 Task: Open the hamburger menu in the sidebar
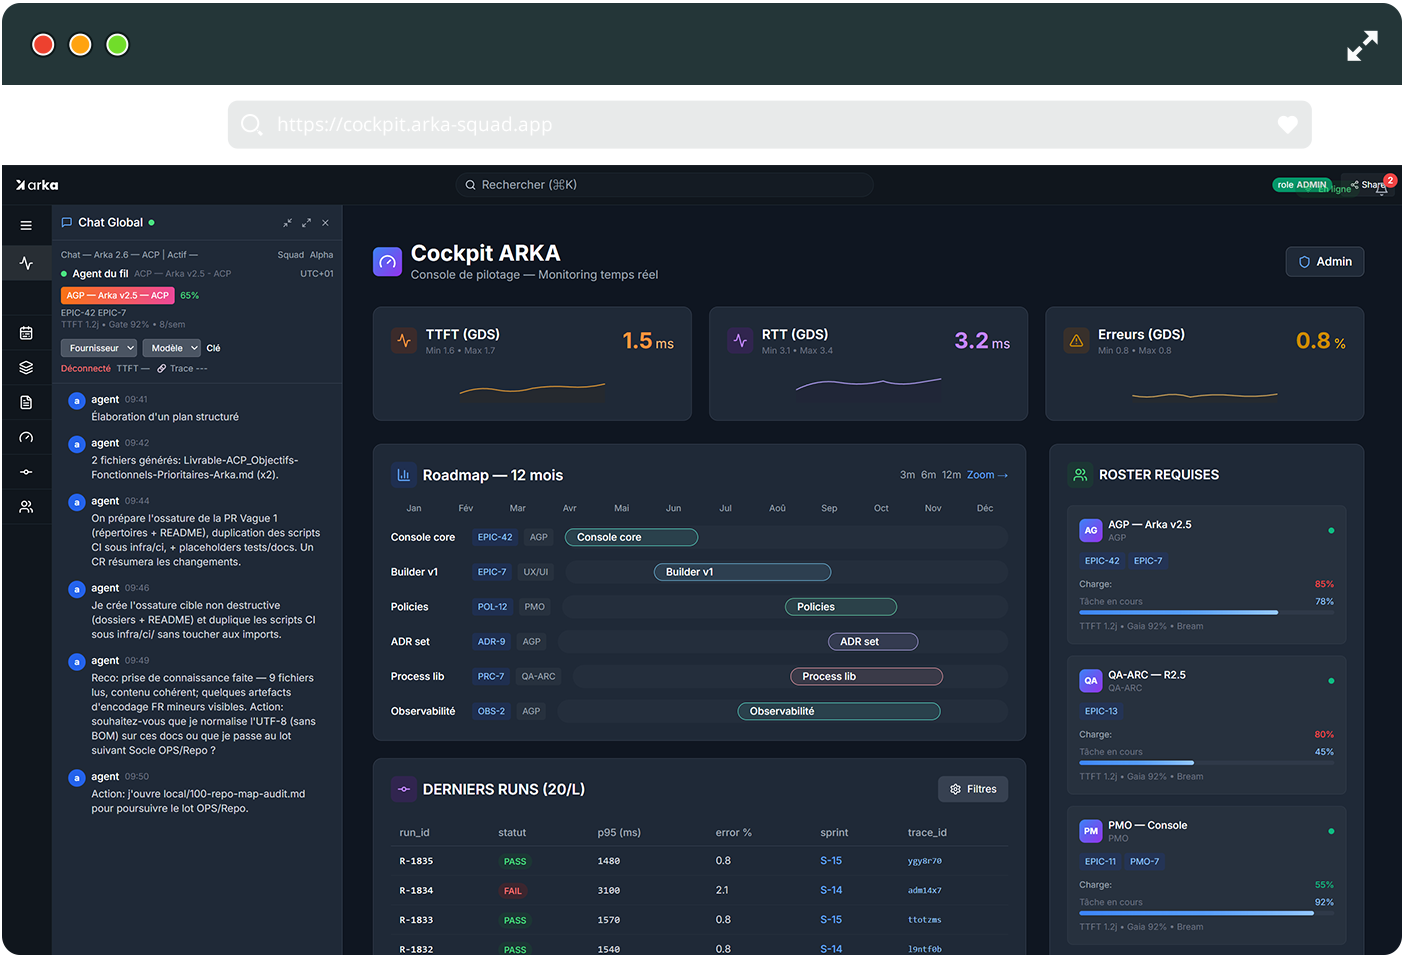point(26,226)
